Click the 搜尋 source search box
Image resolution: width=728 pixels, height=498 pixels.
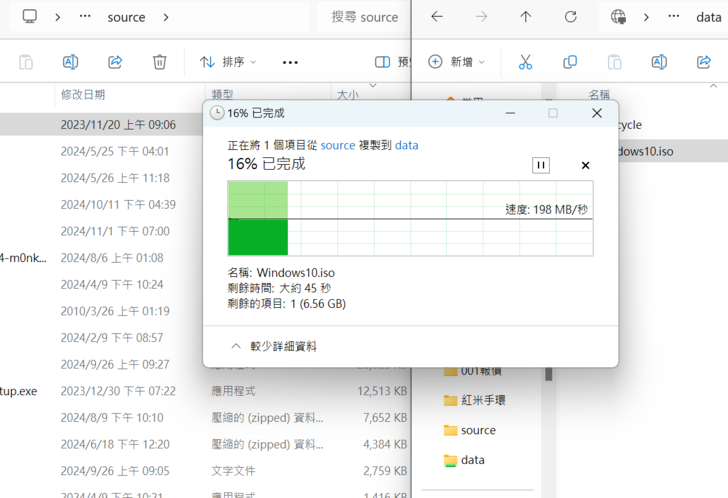click(x=364, y=17)
